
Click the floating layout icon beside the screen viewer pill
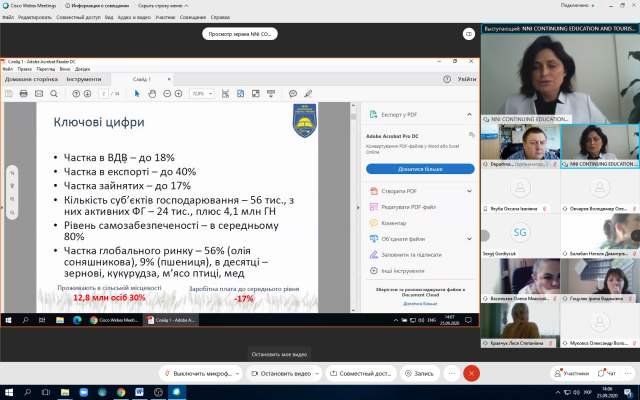(x=469, y=34)
